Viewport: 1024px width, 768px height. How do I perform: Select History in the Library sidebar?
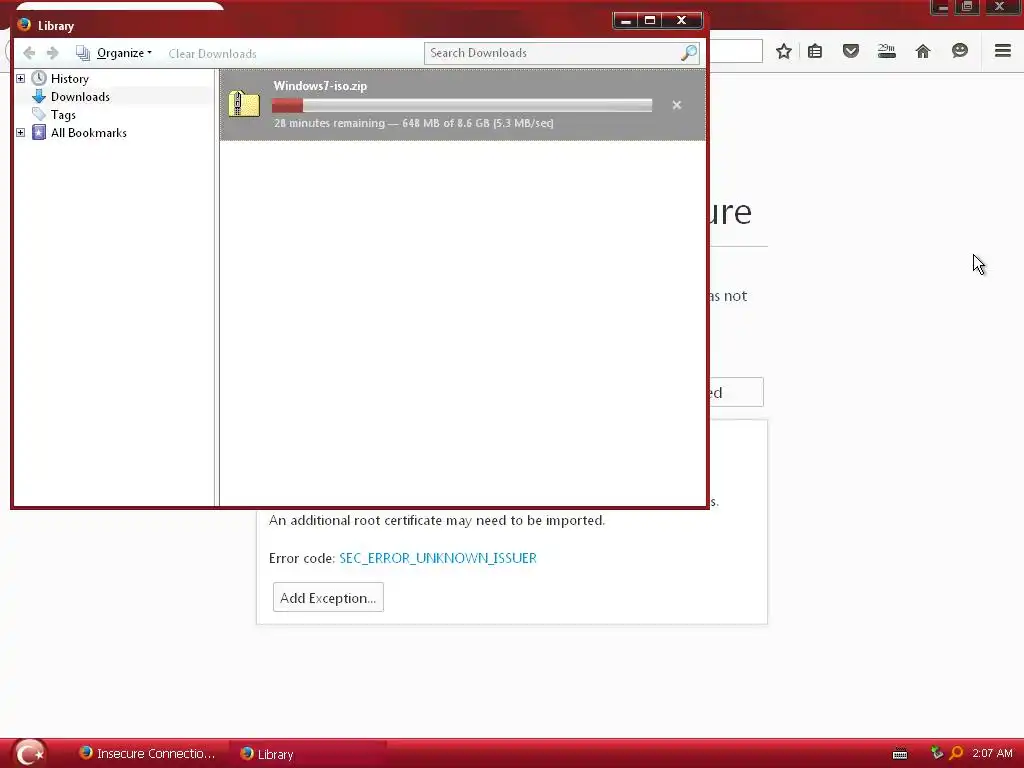tap(70, 78)
